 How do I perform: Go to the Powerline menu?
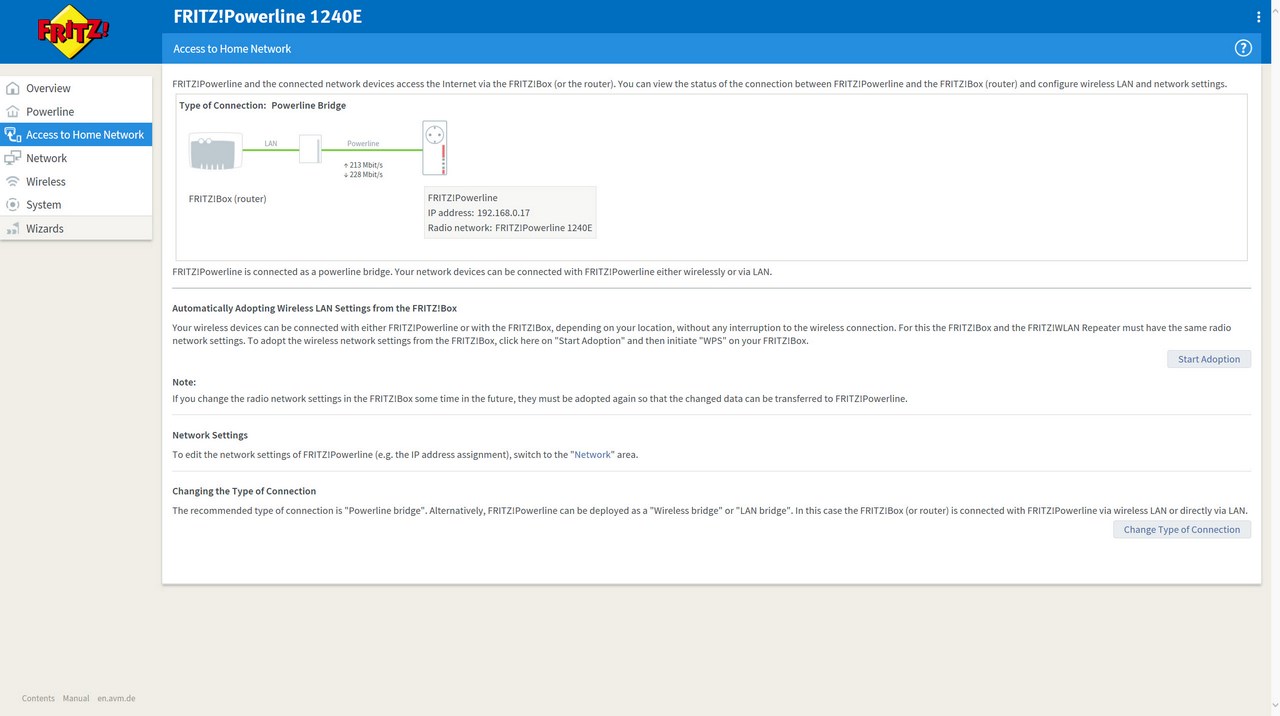tap(76, 111)
